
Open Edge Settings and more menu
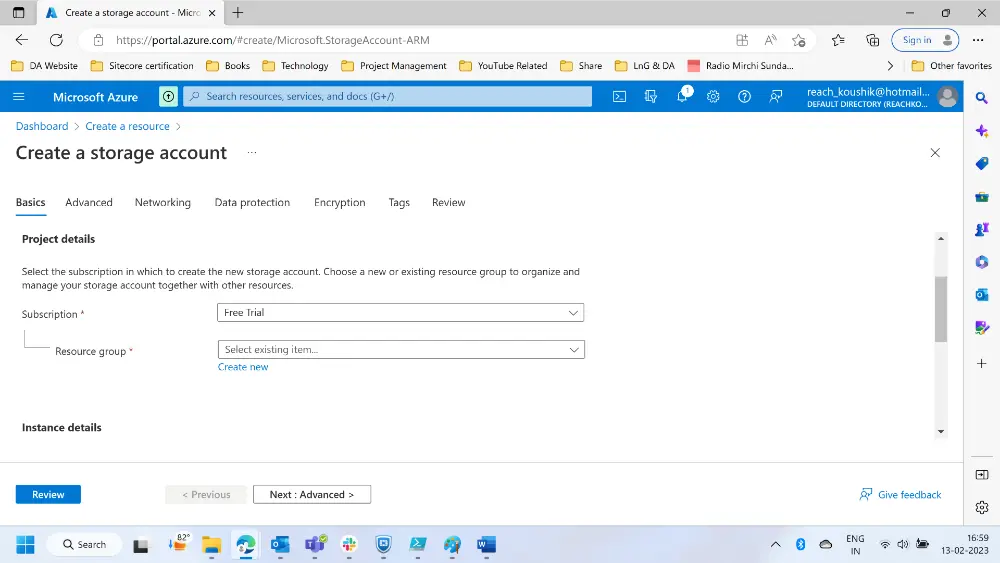tap(978, 40)
